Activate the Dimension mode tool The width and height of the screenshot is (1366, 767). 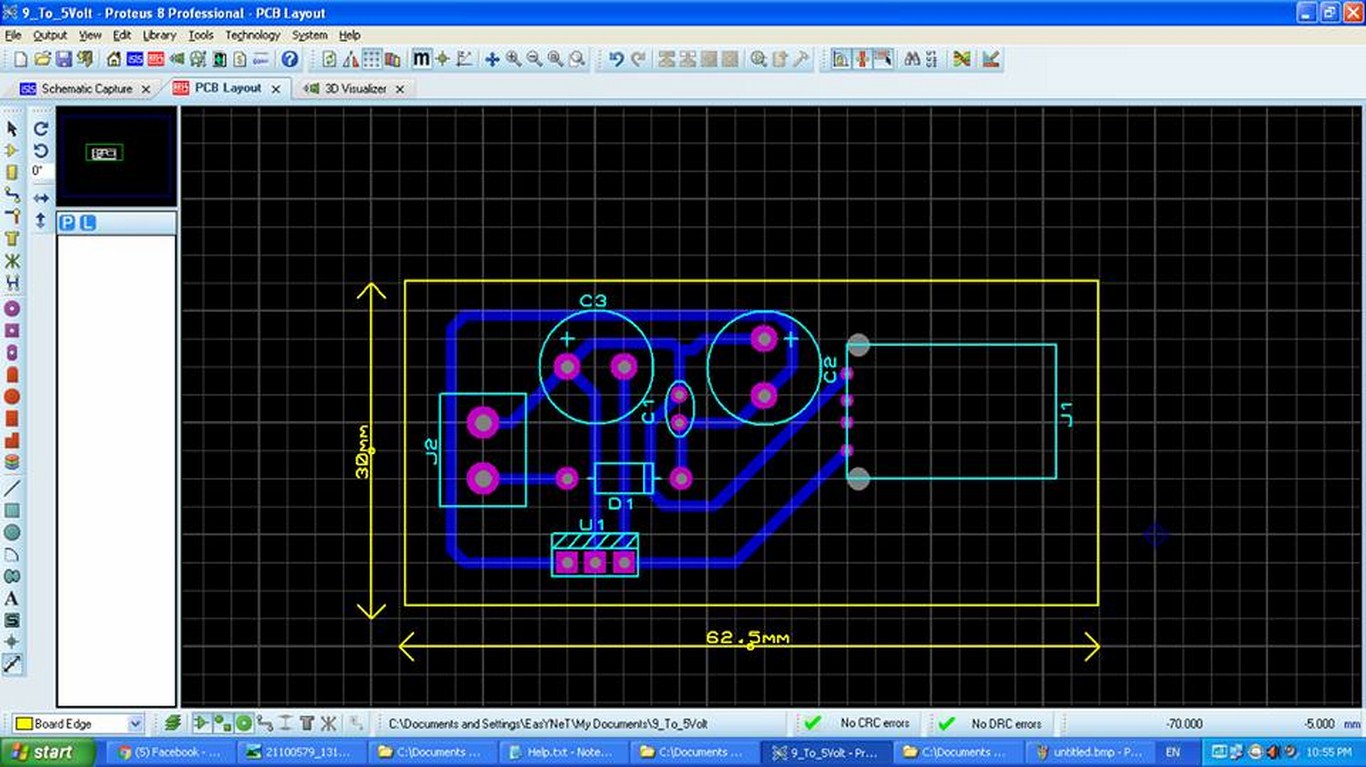pos(12,663)
